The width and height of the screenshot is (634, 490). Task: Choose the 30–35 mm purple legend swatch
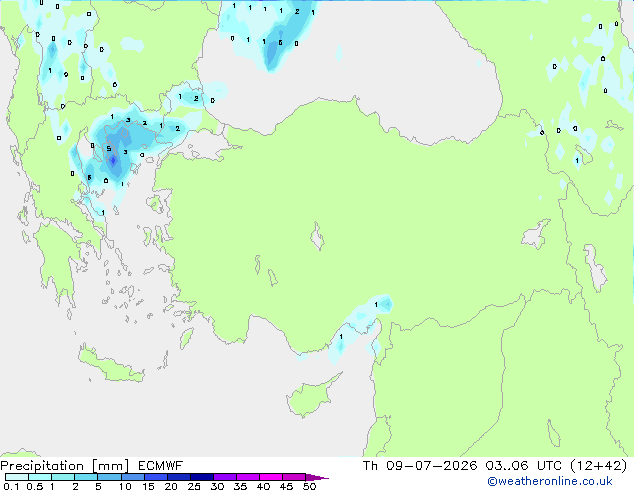(x=224, y=477)
